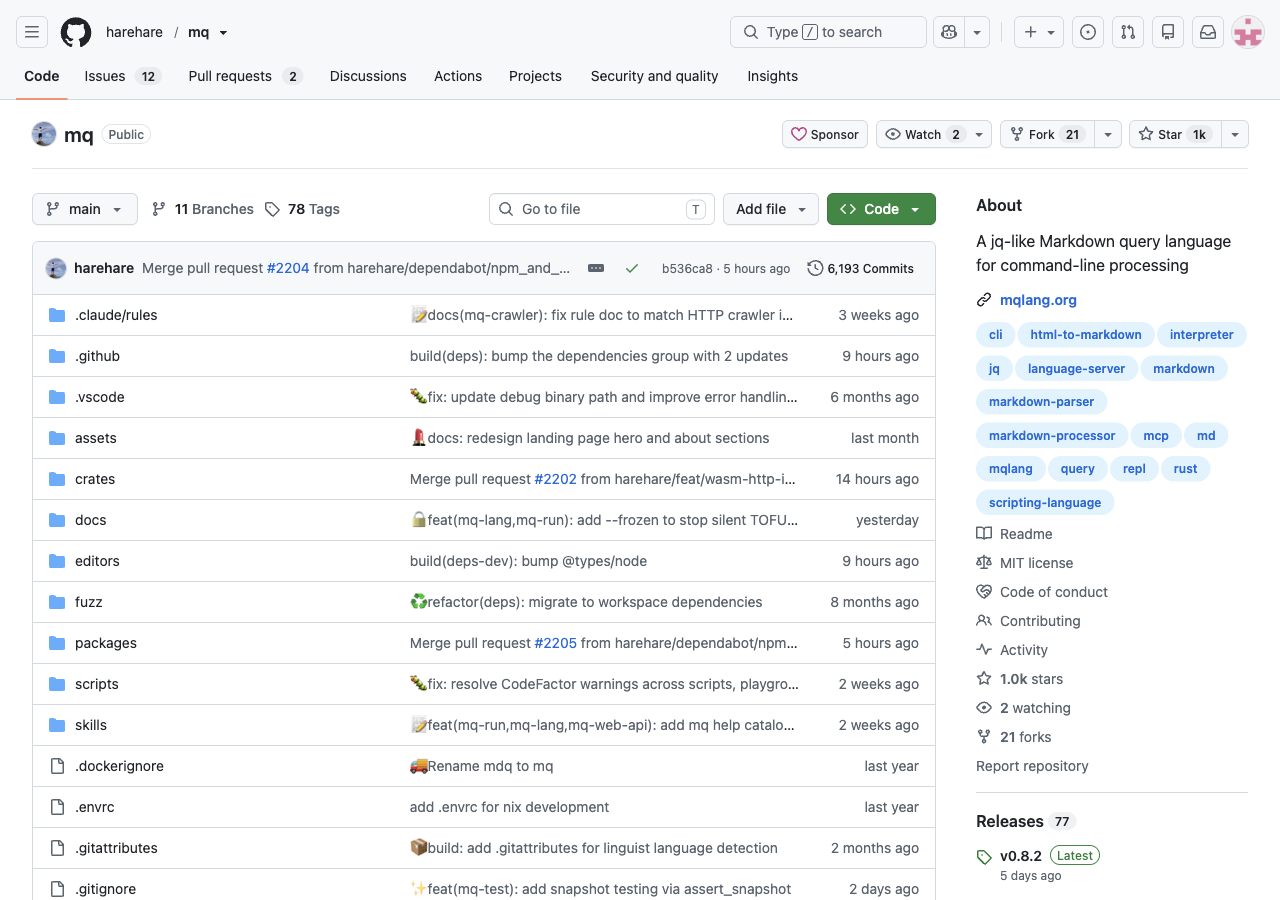This screenshot has height=900, width=1280.
Task: Select the rust topic tag
Action: [x=1185, y=468]
